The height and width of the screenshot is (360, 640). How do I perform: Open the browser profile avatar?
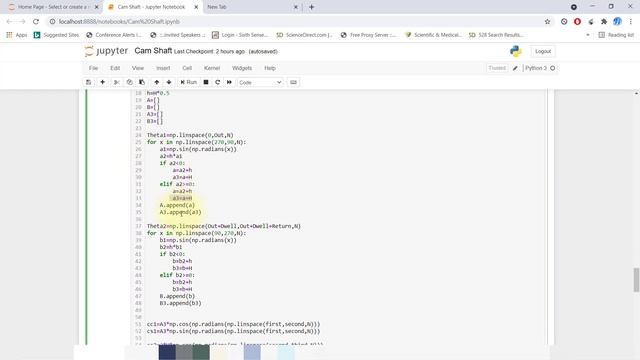[617, 22]
